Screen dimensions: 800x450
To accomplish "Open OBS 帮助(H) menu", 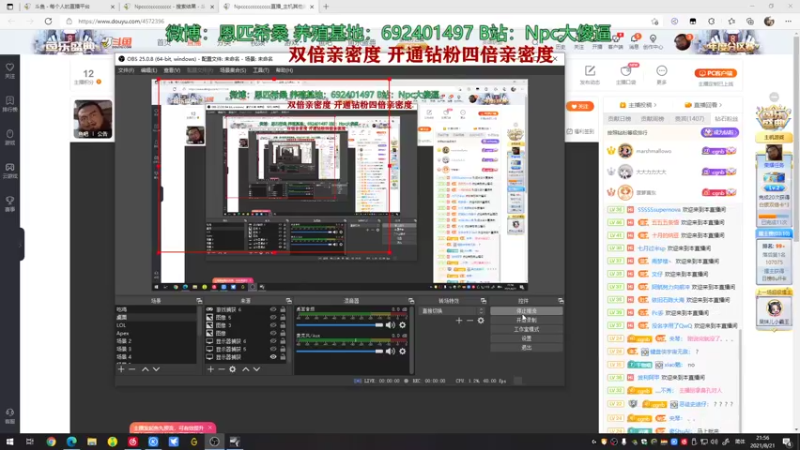I will [x=284, y=70].
